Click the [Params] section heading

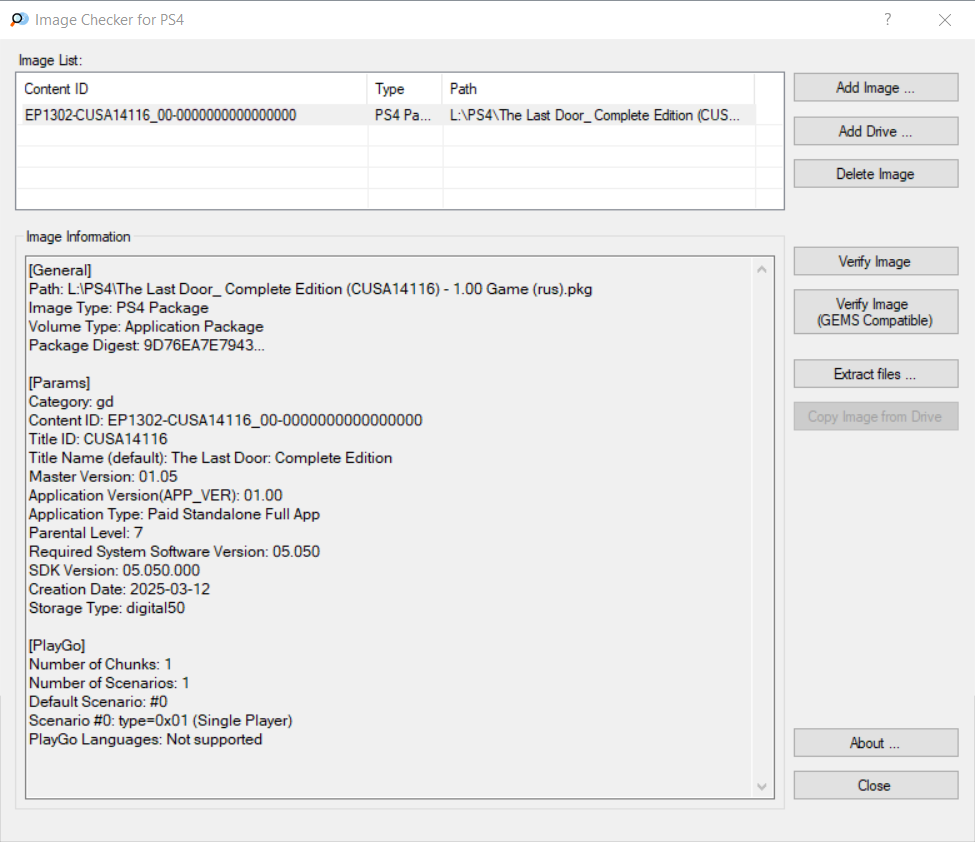click(60, 382)
